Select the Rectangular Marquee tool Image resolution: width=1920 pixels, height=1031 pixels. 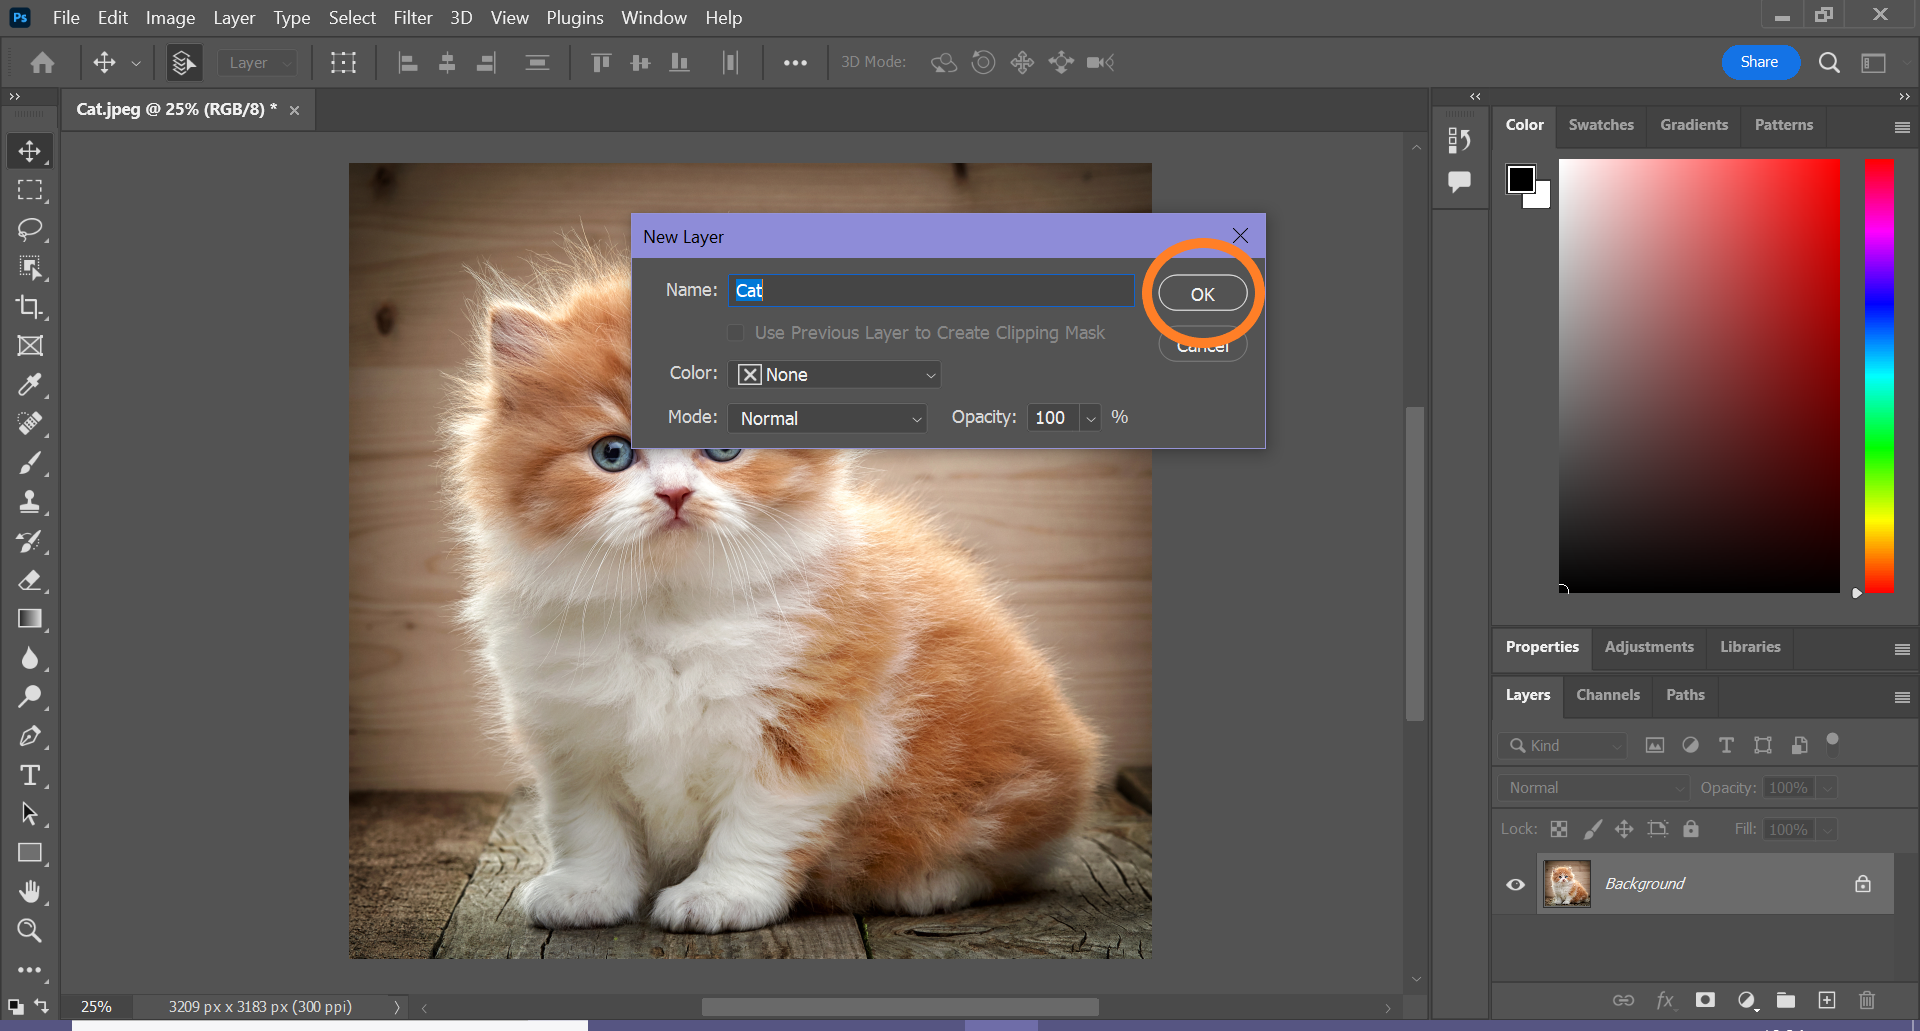pos(29,190)
